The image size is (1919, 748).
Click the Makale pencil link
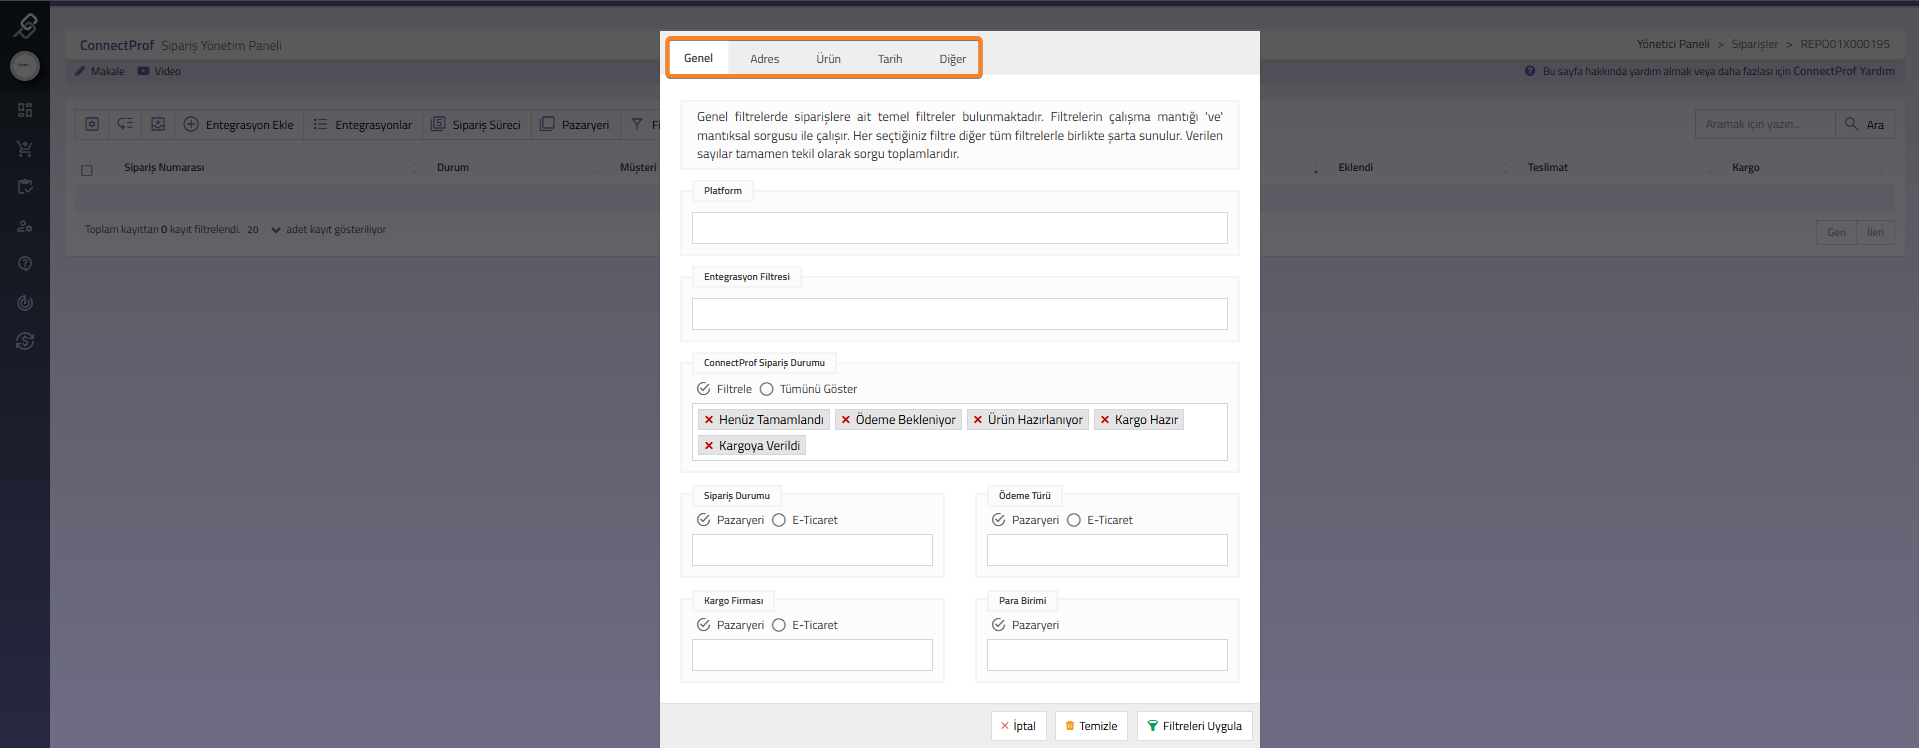tap(100, 71)
